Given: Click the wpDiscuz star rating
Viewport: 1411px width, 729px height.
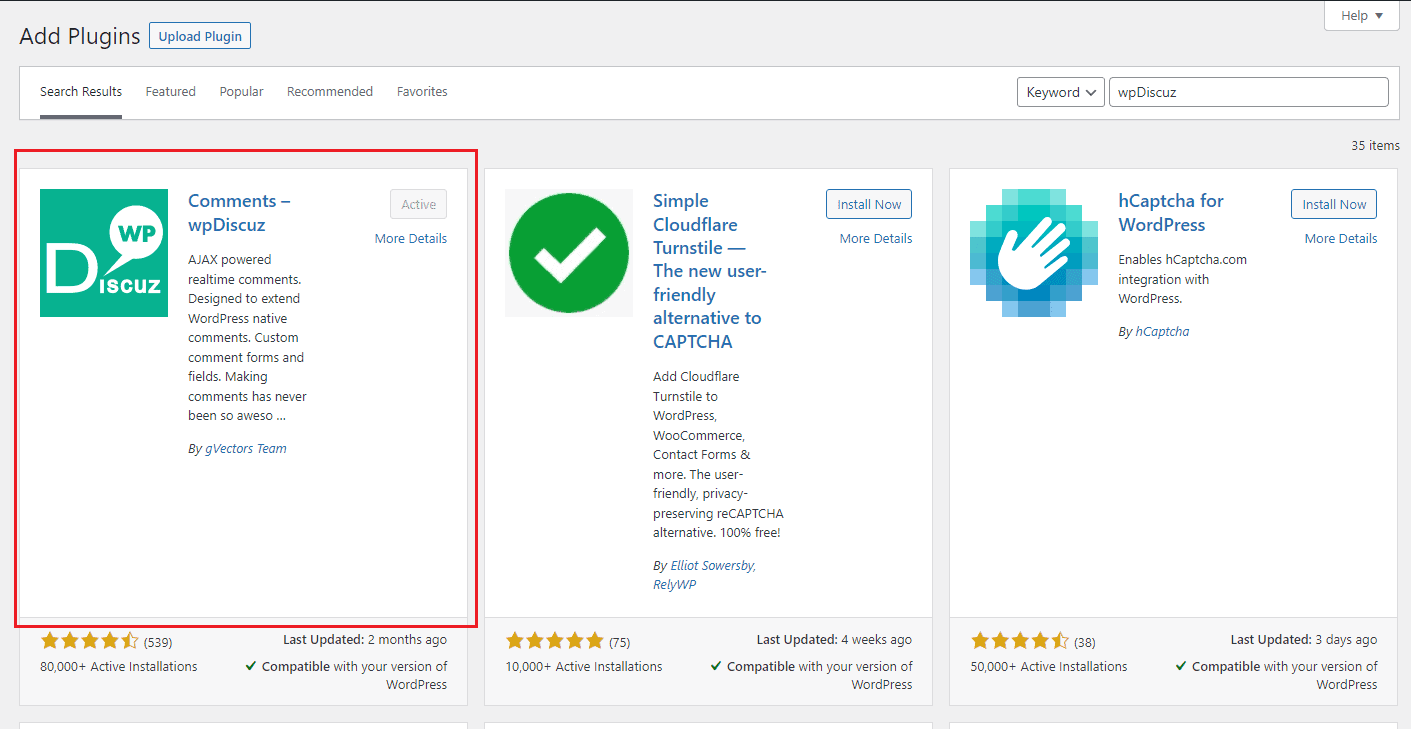Looking at the screenshot, I should [x=90, y=641].
